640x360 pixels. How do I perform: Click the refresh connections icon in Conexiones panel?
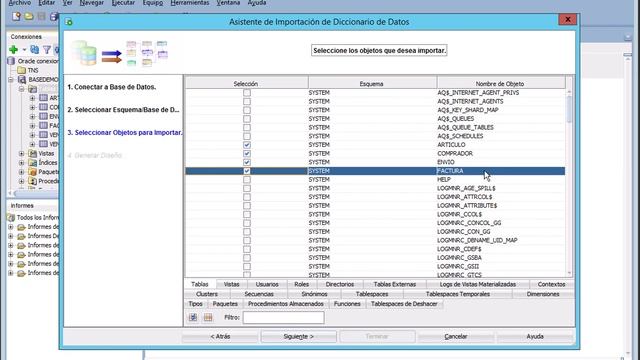click(x=35, y=50)
